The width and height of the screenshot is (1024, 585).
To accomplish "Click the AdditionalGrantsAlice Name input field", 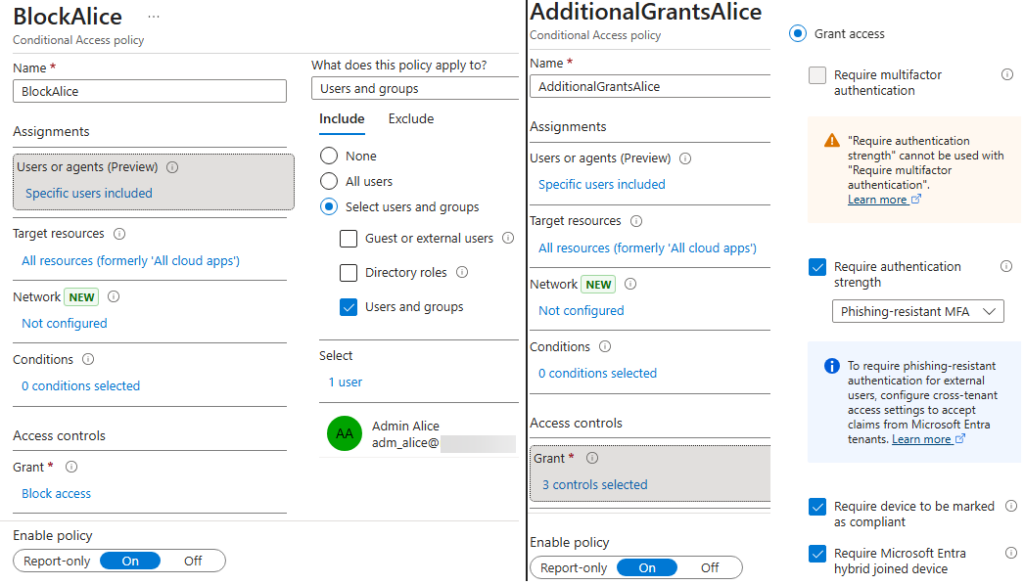I will 649,86.
